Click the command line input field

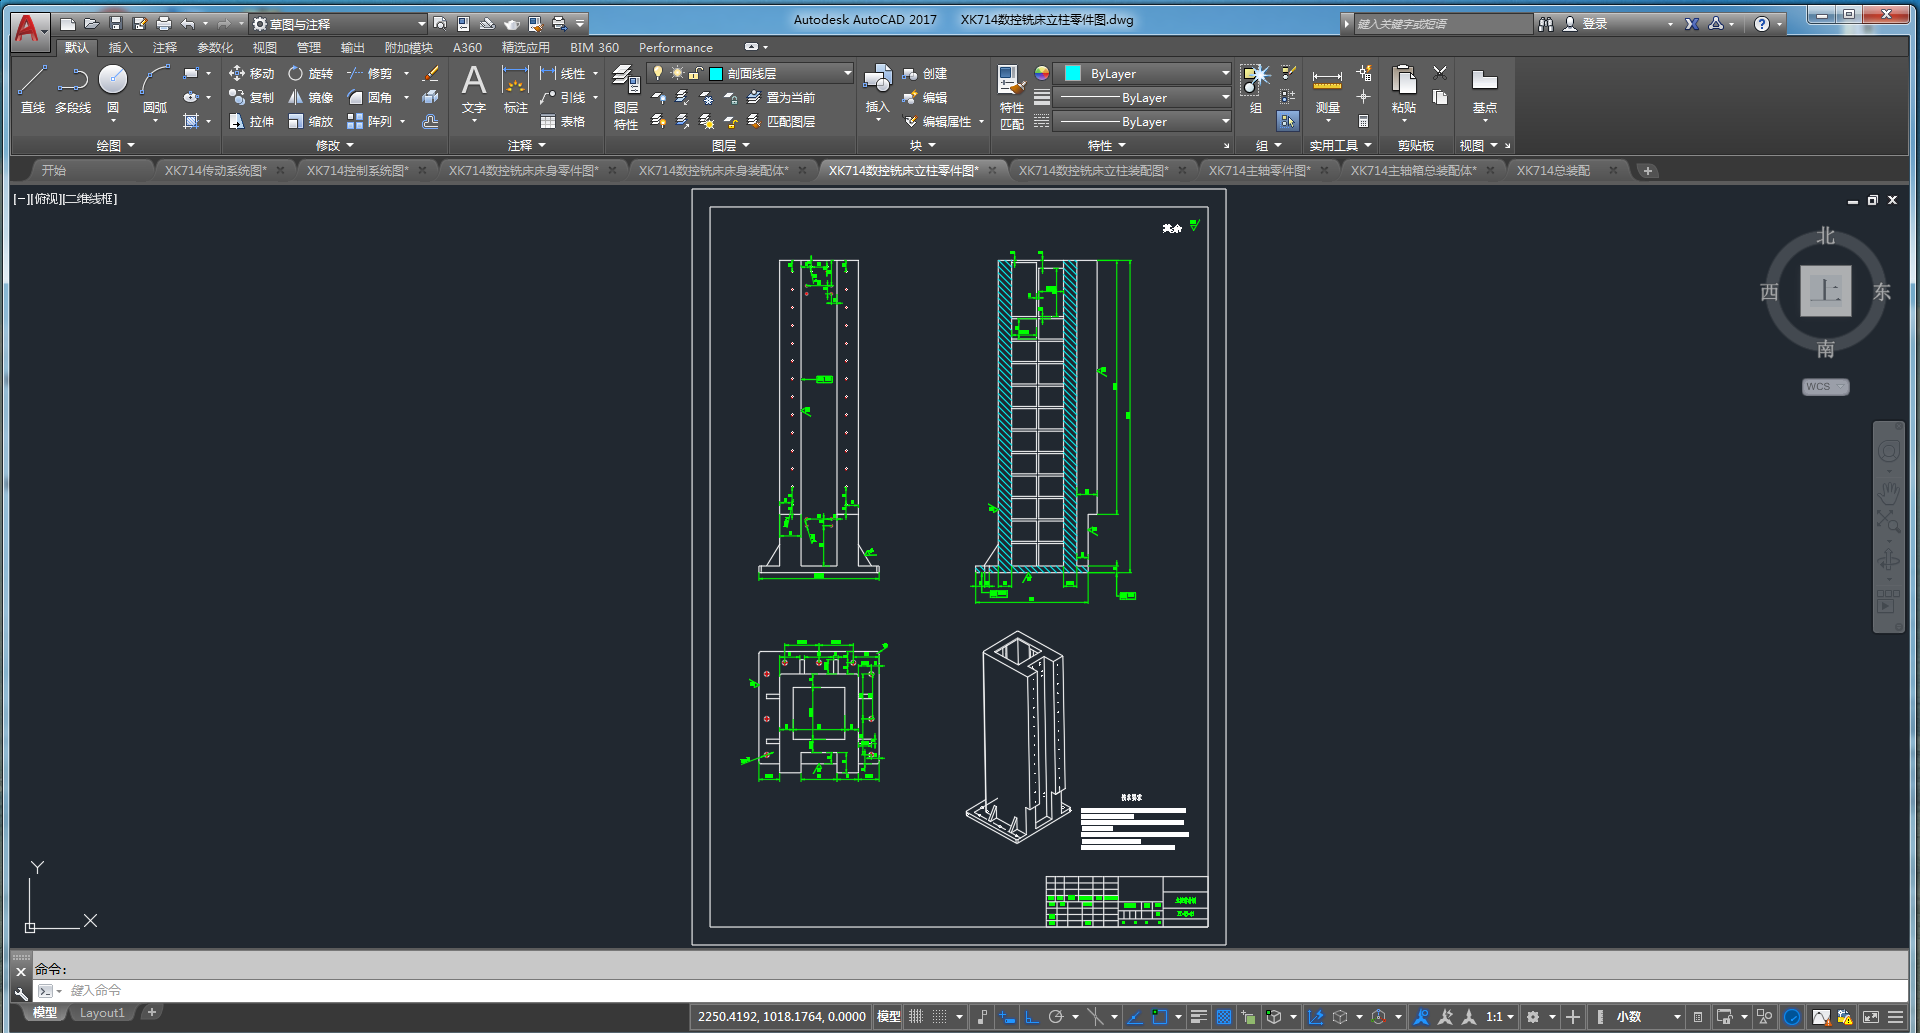970,990
